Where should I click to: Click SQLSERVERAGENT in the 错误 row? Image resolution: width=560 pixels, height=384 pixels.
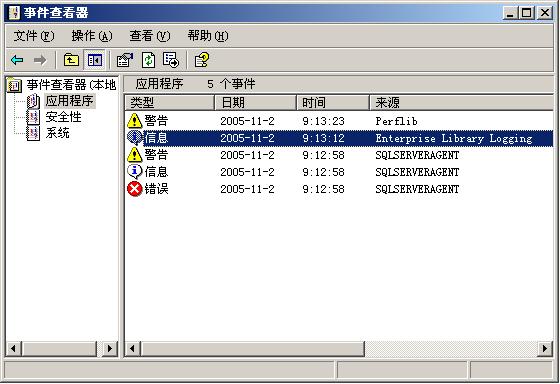pos(417,189)
